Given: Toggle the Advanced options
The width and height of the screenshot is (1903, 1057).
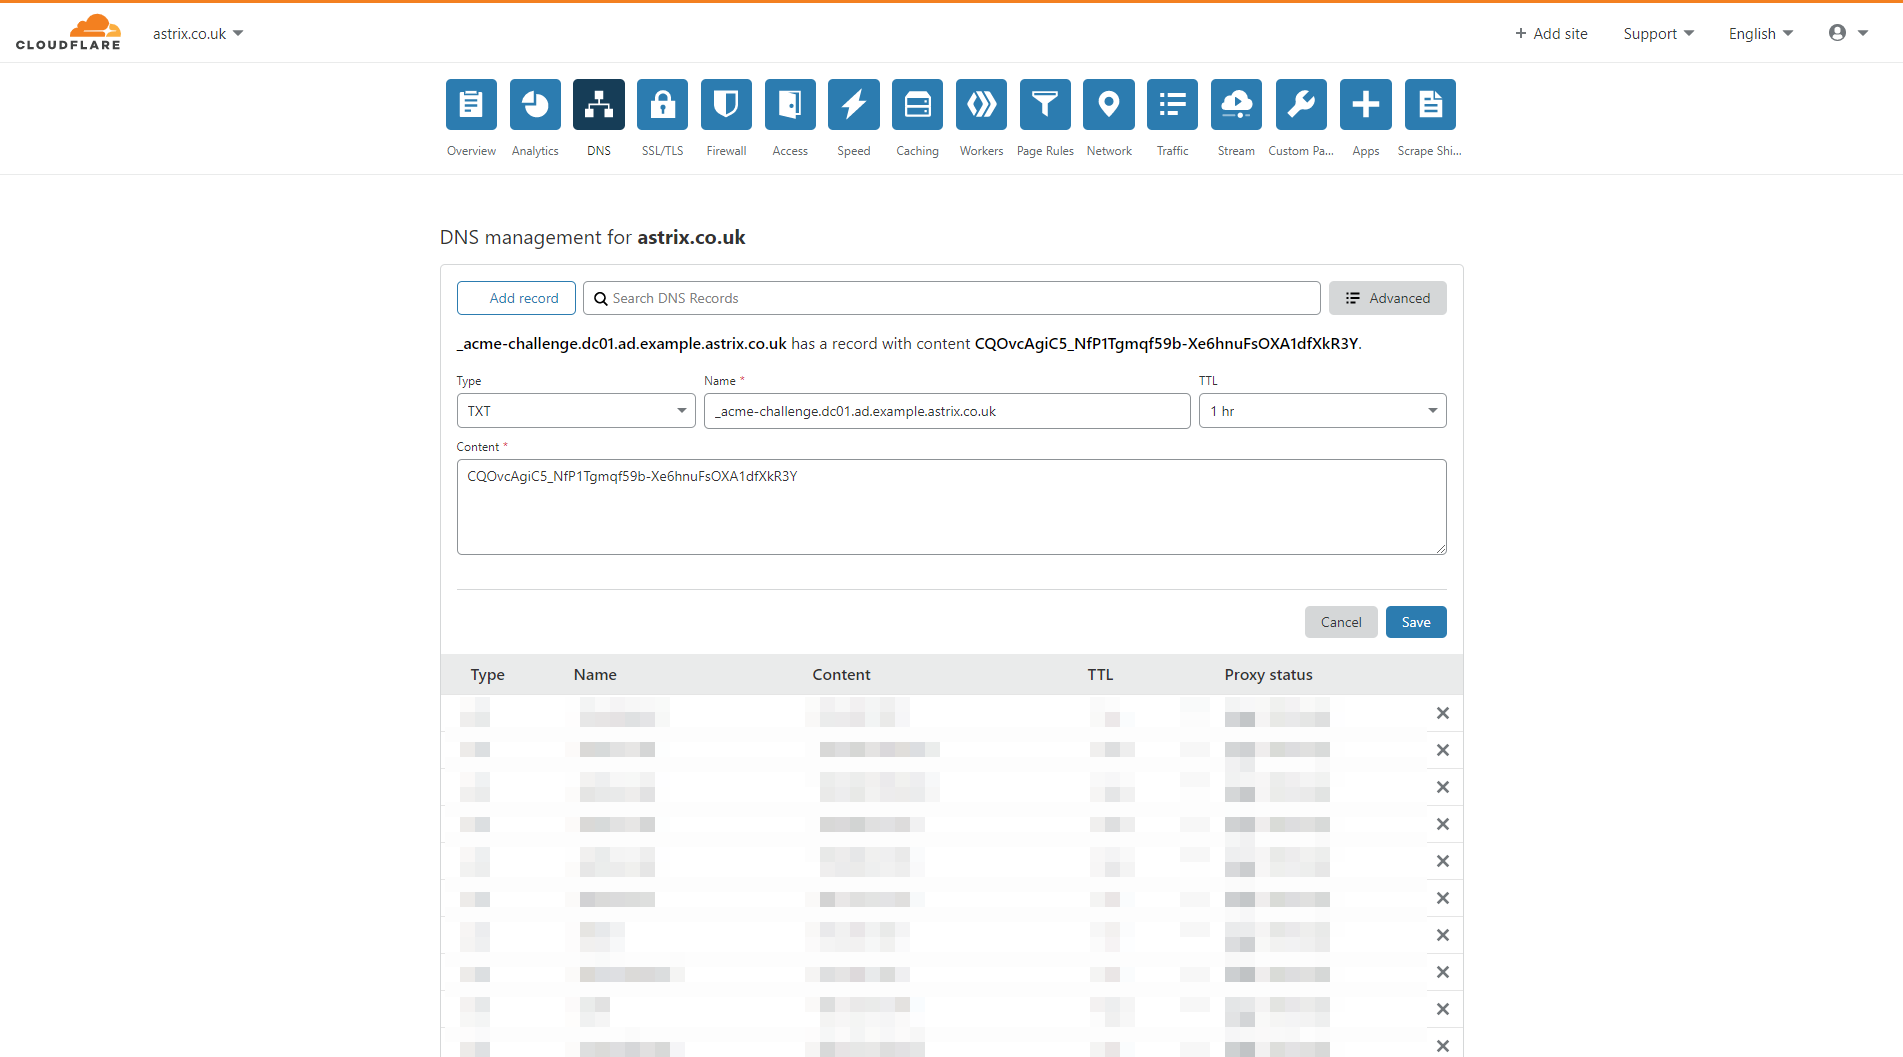Looking at the screenshot, I should pyautogui.click(x=1387, y=297).
